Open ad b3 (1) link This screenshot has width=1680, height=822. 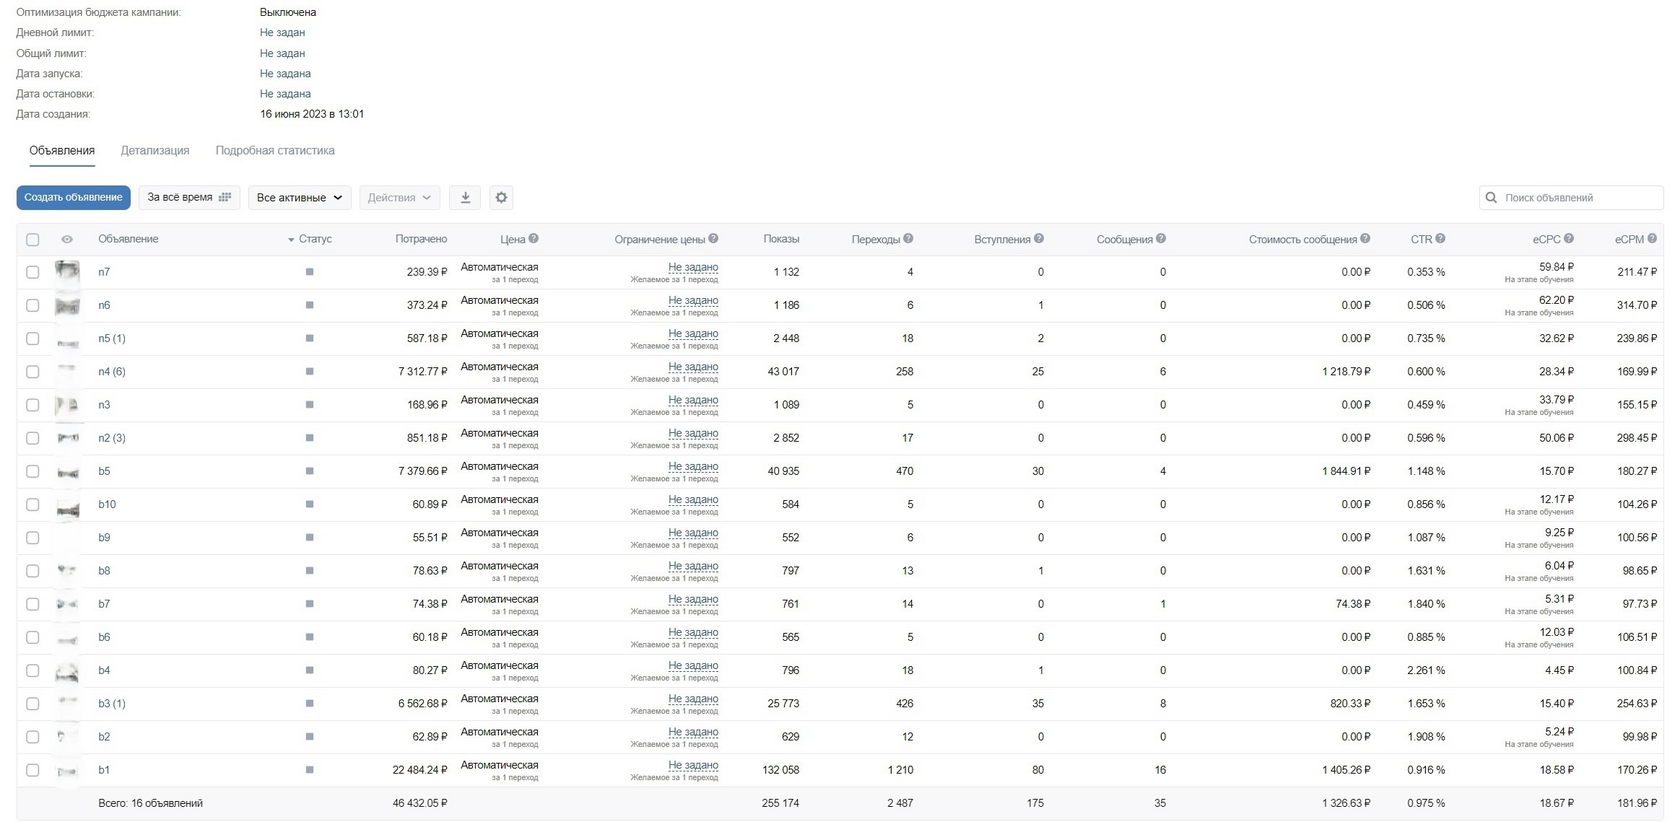coord(112,704)
